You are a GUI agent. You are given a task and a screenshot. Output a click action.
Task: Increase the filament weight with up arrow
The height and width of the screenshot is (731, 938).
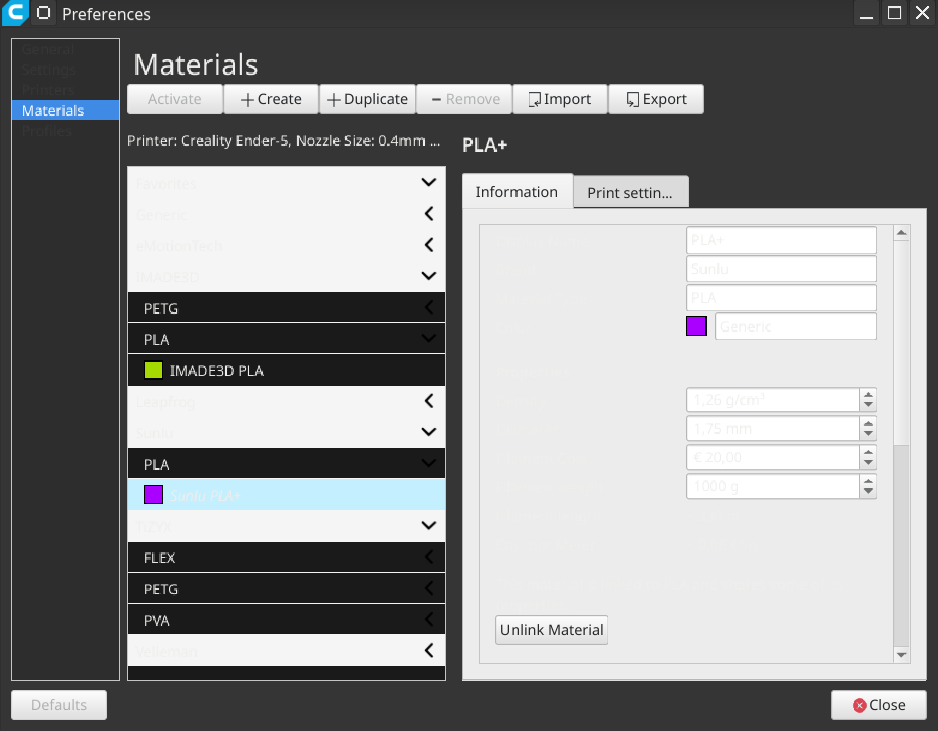[868, 480]
